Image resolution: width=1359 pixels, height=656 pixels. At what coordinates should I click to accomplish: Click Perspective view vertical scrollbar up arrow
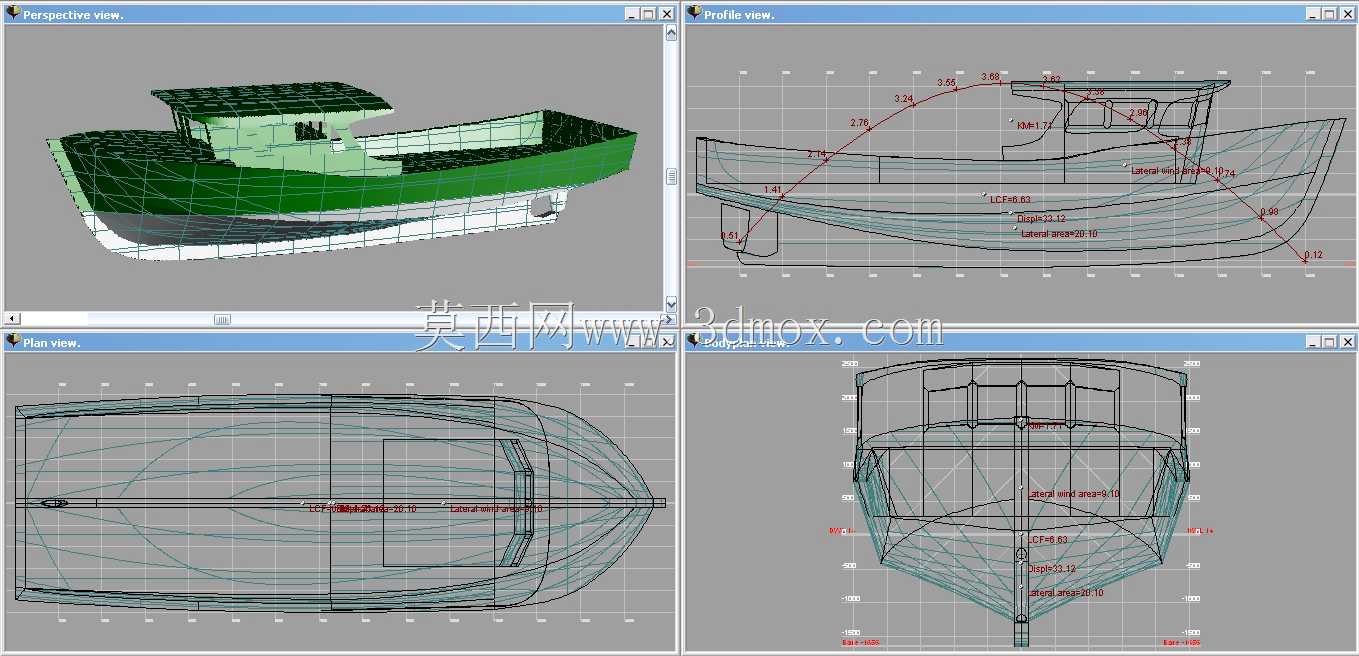tap(671, 32)
